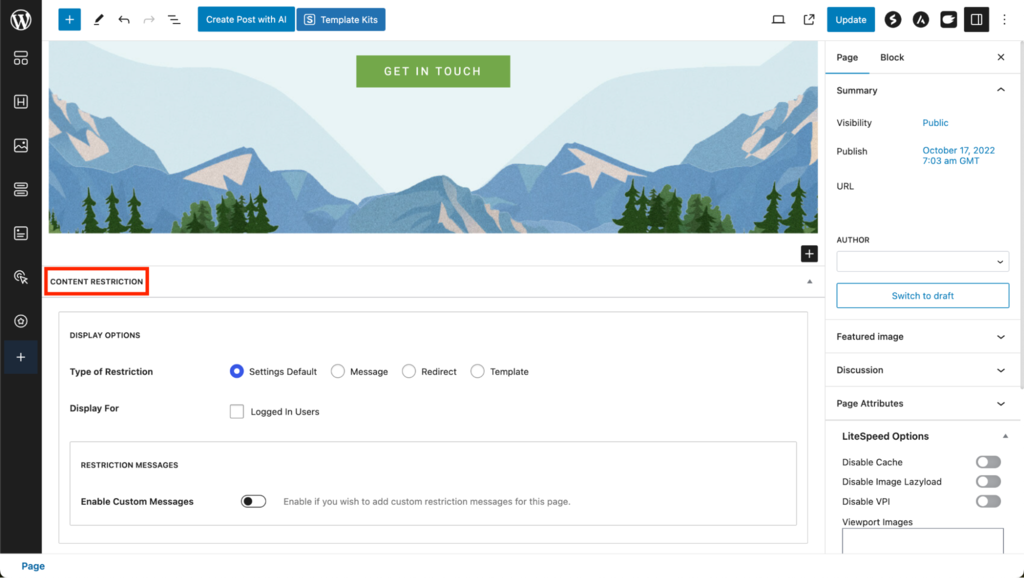Click the Redo arrow icon

[x=147, y=19]
